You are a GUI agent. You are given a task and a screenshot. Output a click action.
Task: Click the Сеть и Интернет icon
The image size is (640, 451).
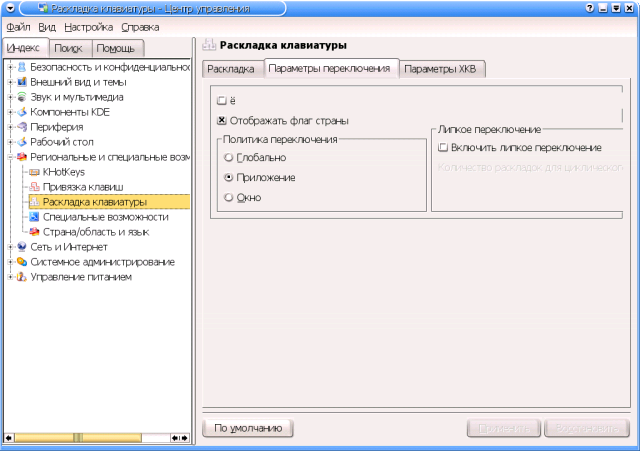point(22,247)
